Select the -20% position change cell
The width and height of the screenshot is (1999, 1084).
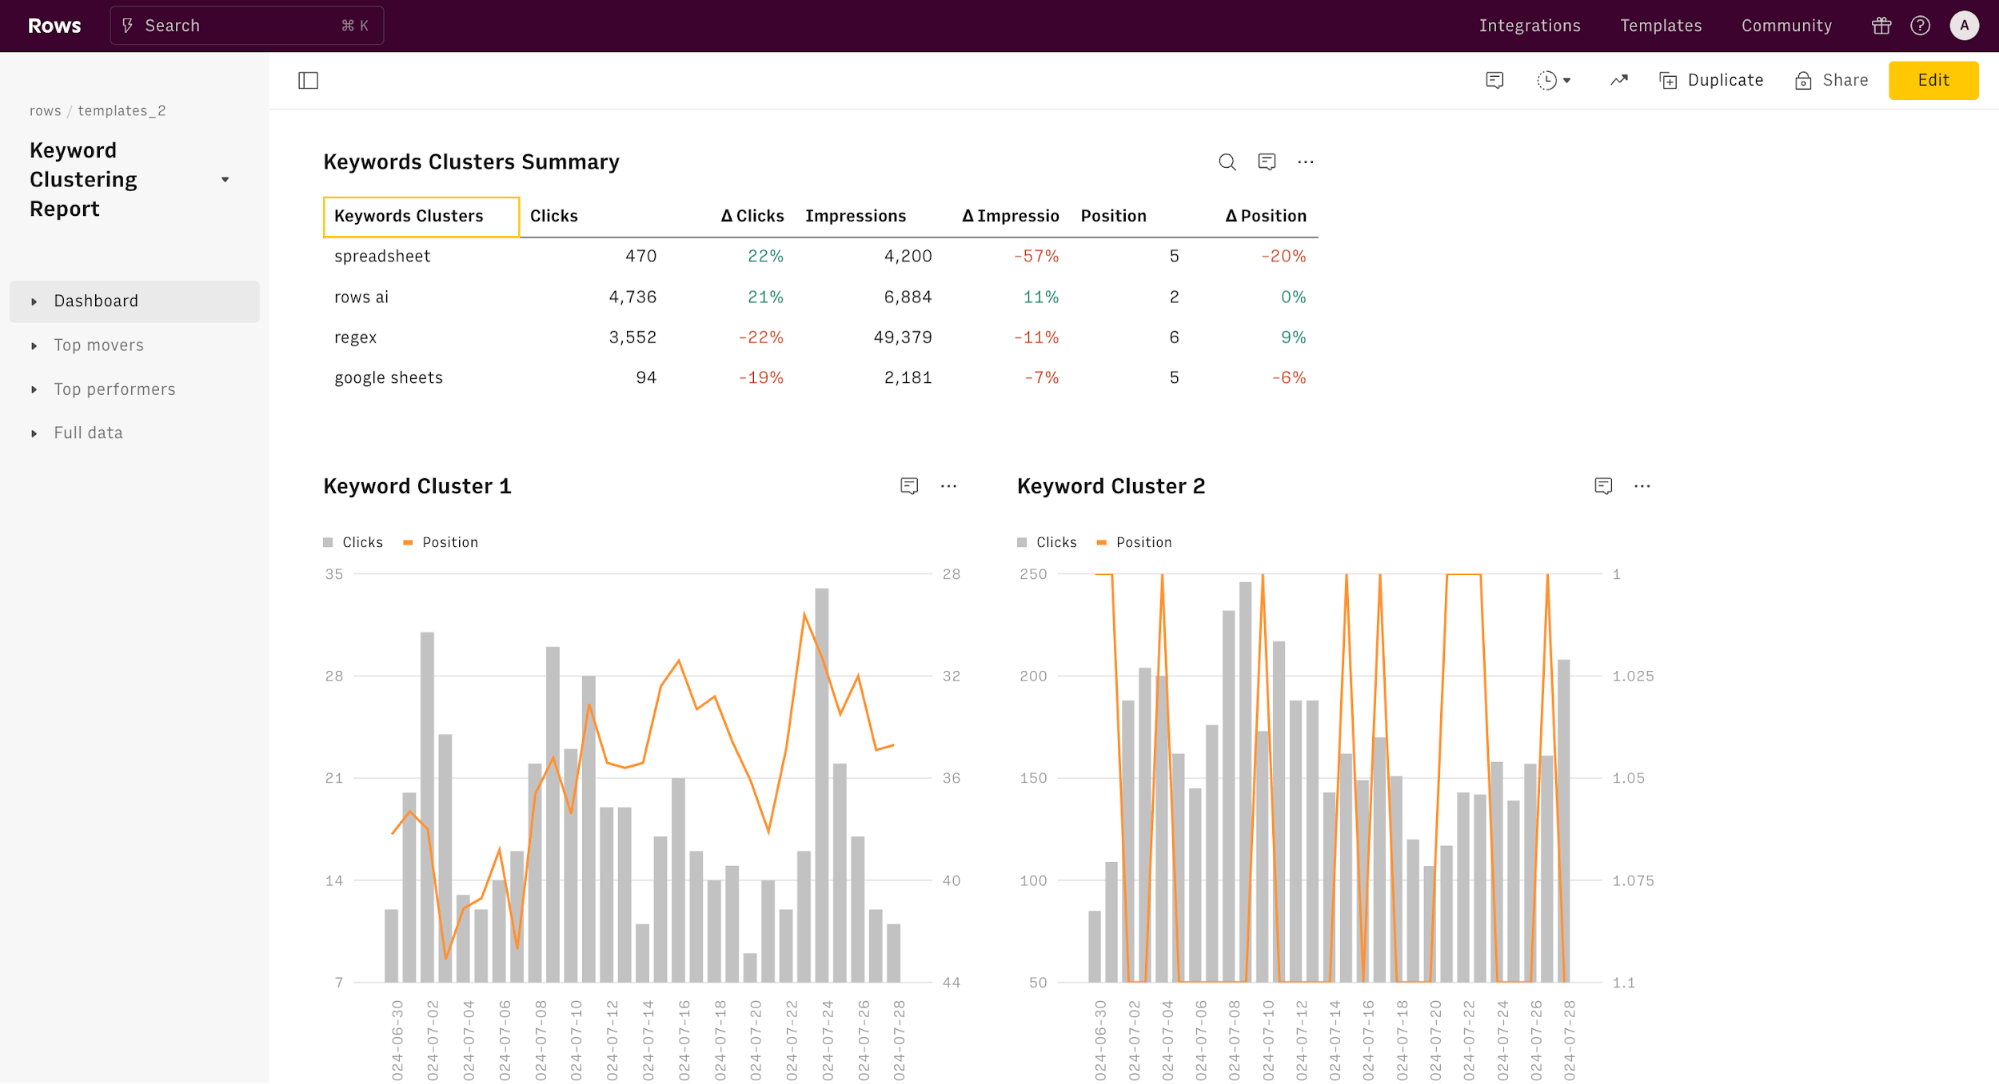(x=1283, y=256)
